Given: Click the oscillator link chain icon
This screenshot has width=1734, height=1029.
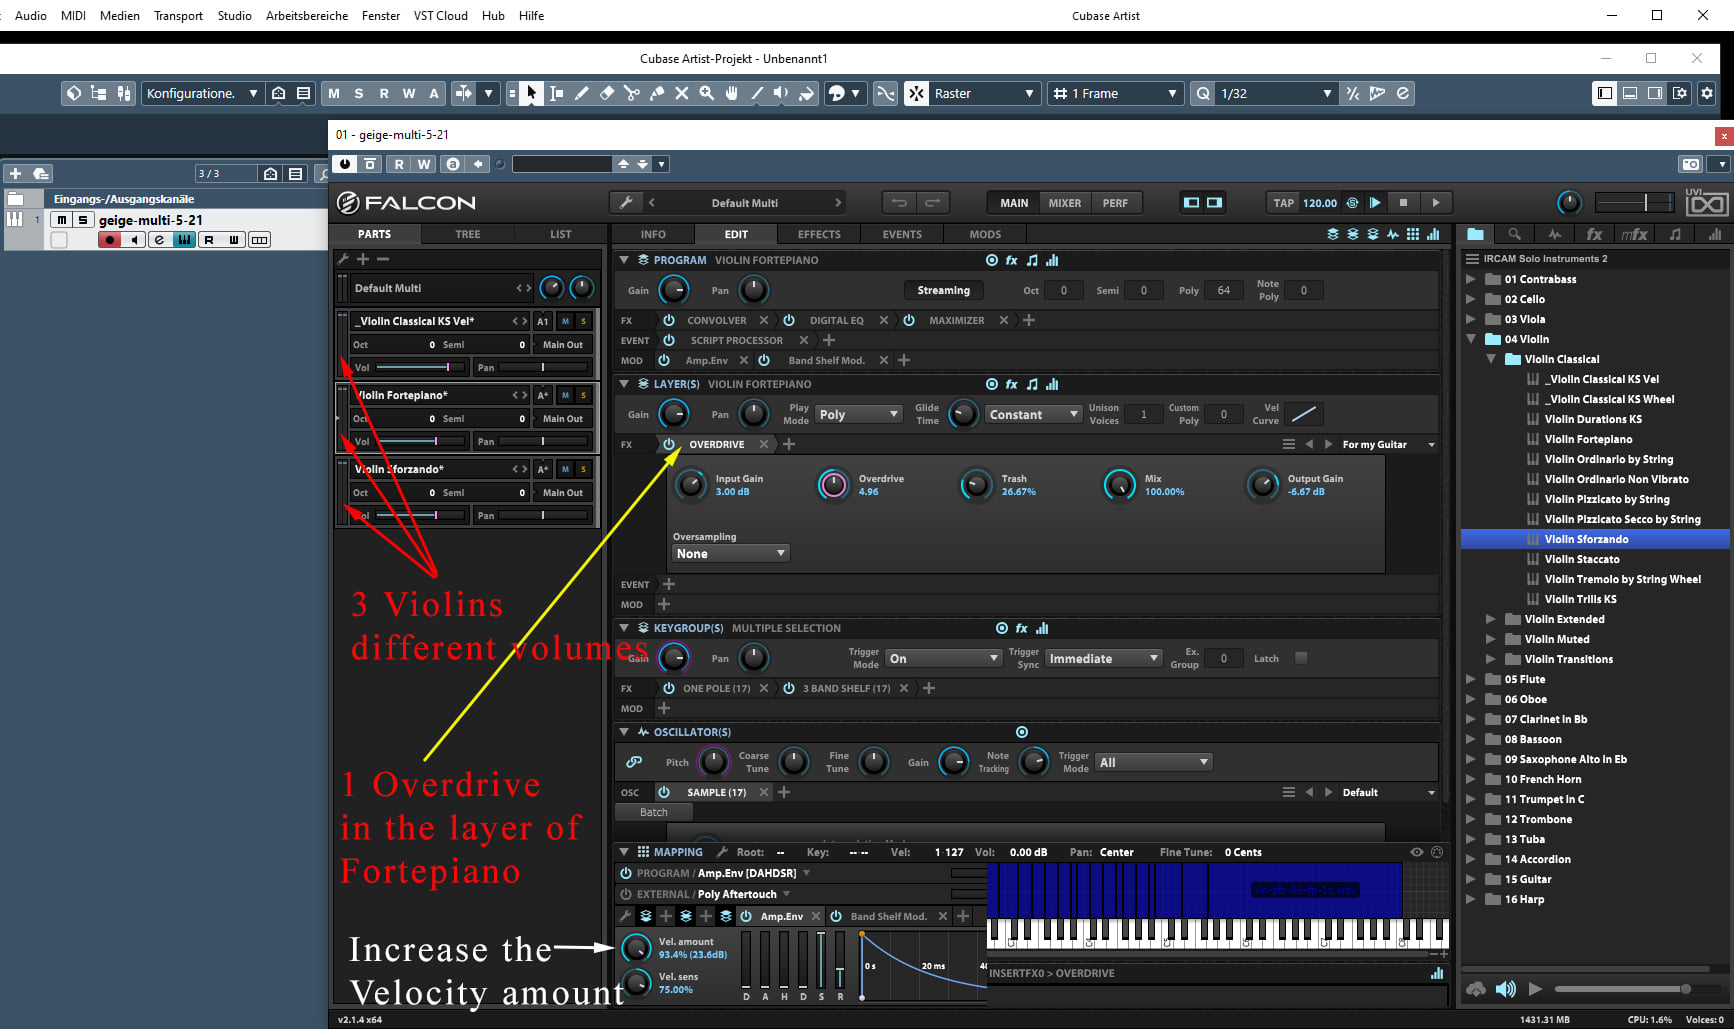Looking at the screenshot, I should tap(634, 762).
